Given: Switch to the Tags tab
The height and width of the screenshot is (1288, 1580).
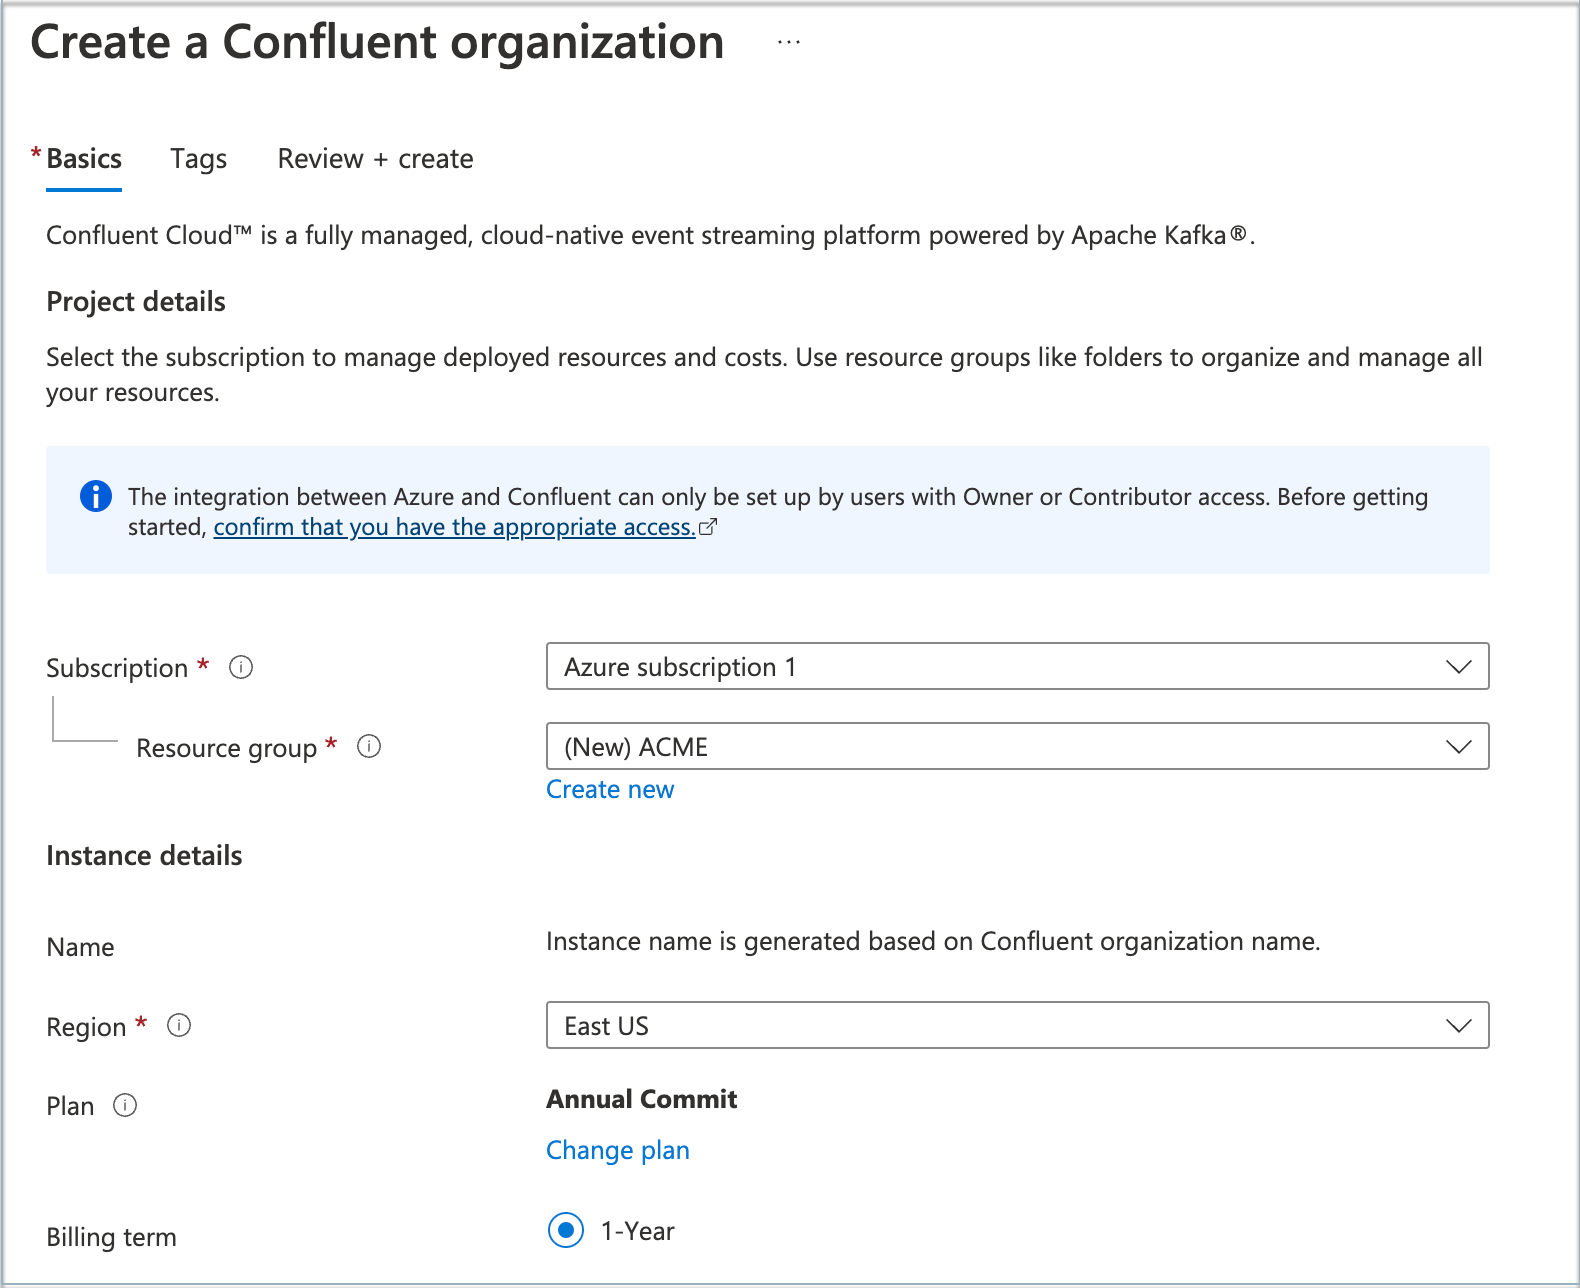Looking at the screenshot, I should click(198, 159).
